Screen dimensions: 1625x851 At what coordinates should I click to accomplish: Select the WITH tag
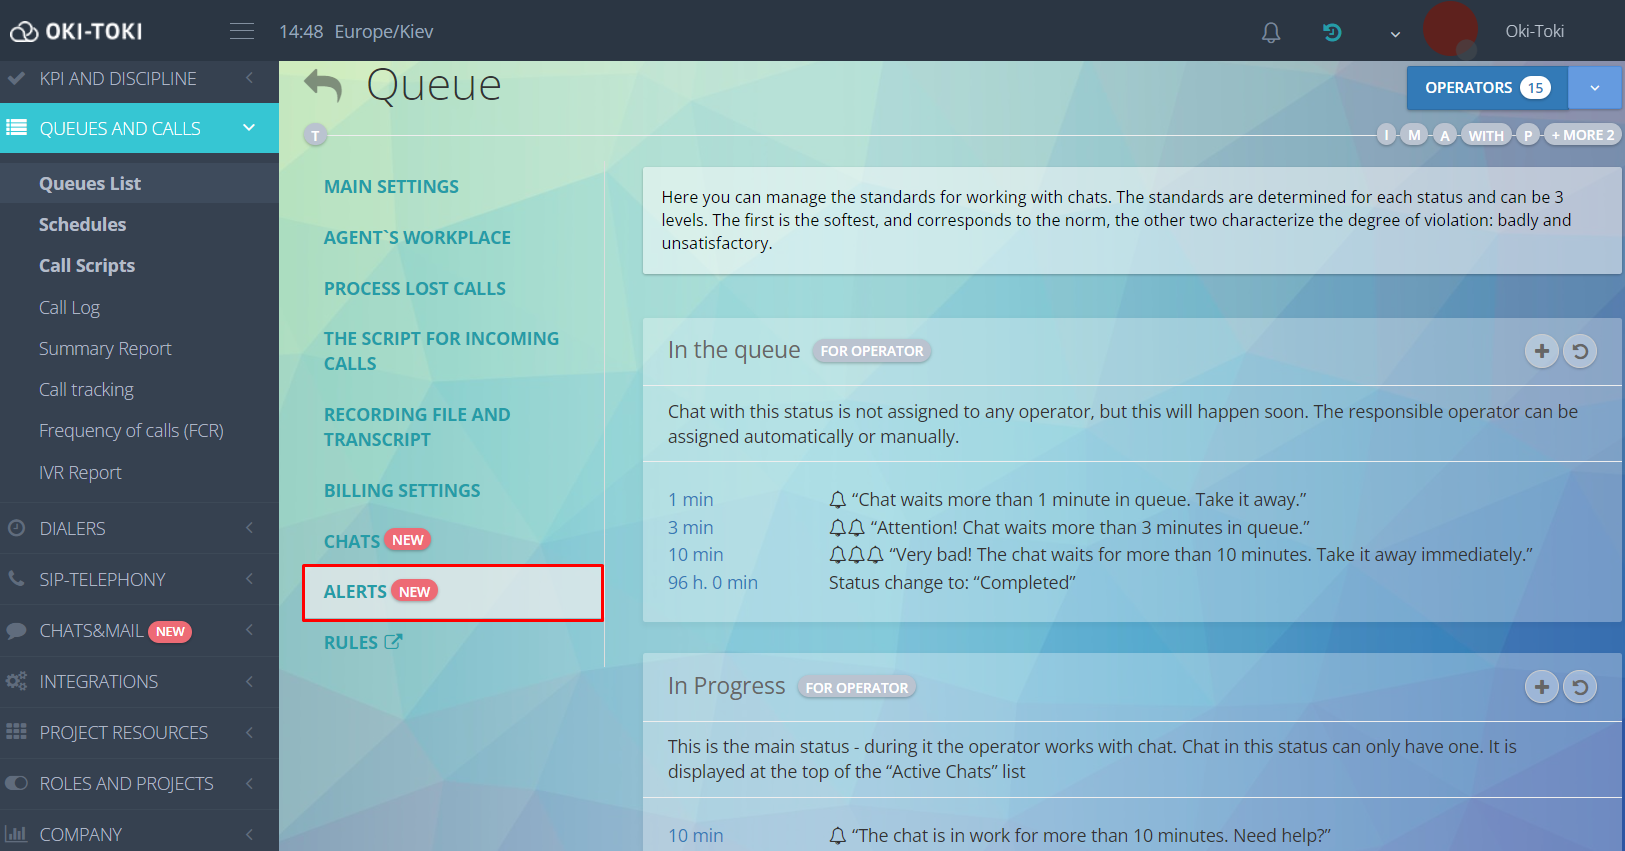[x=1486, y=135]
